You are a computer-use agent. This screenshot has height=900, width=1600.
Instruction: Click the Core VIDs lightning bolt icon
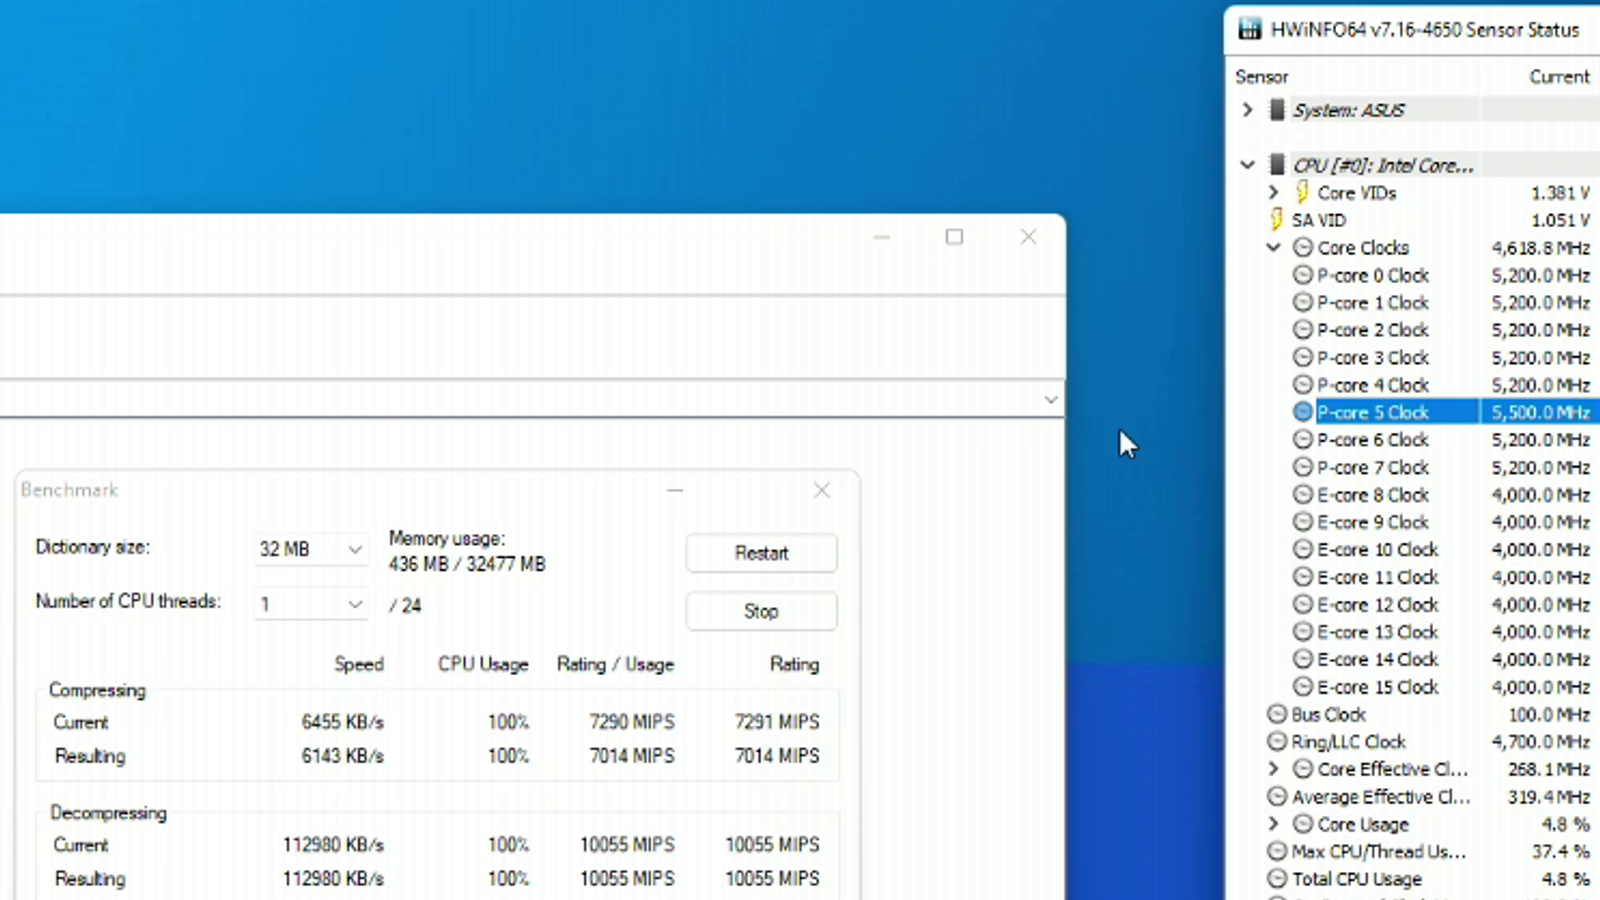1302,192
